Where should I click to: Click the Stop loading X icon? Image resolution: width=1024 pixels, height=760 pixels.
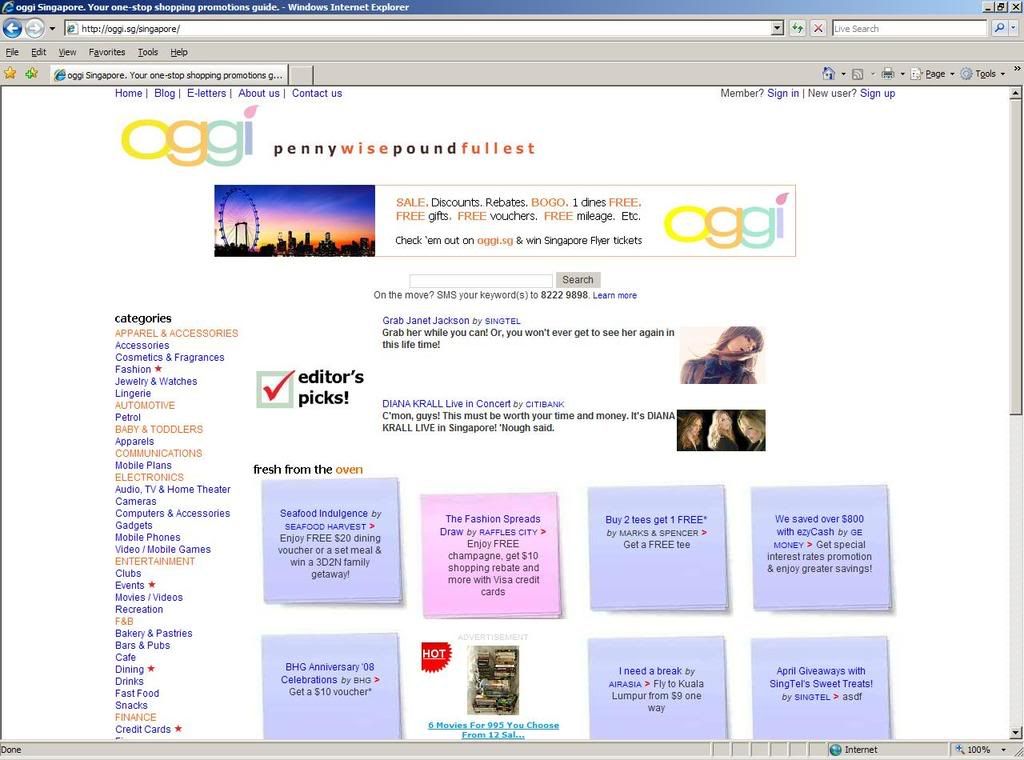(818, 28)
